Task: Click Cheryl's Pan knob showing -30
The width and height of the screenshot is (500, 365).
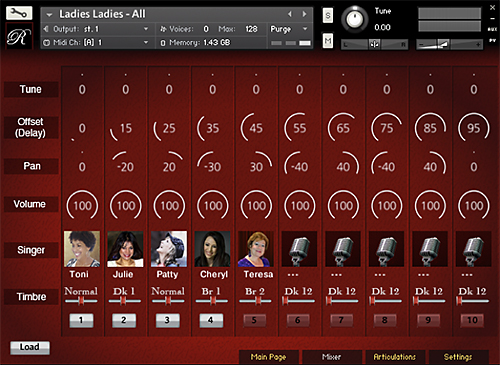Action: click(212, 166)
